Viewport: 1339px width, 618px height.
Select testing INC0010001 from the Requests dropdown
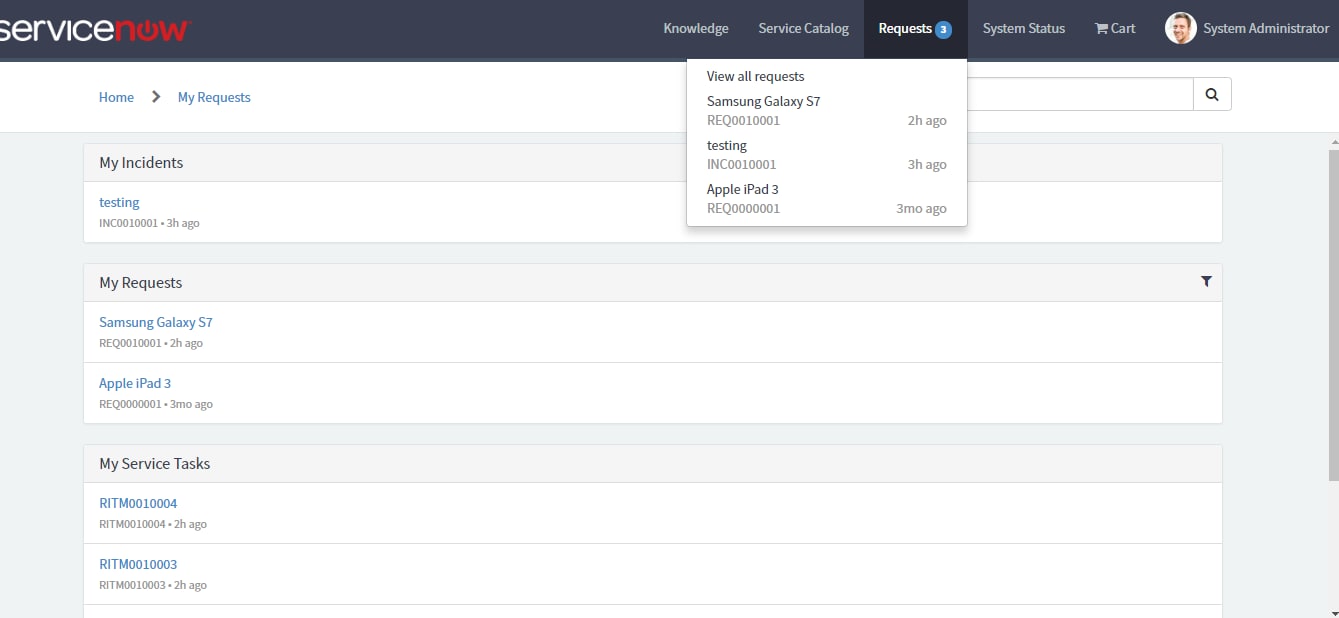726,145
